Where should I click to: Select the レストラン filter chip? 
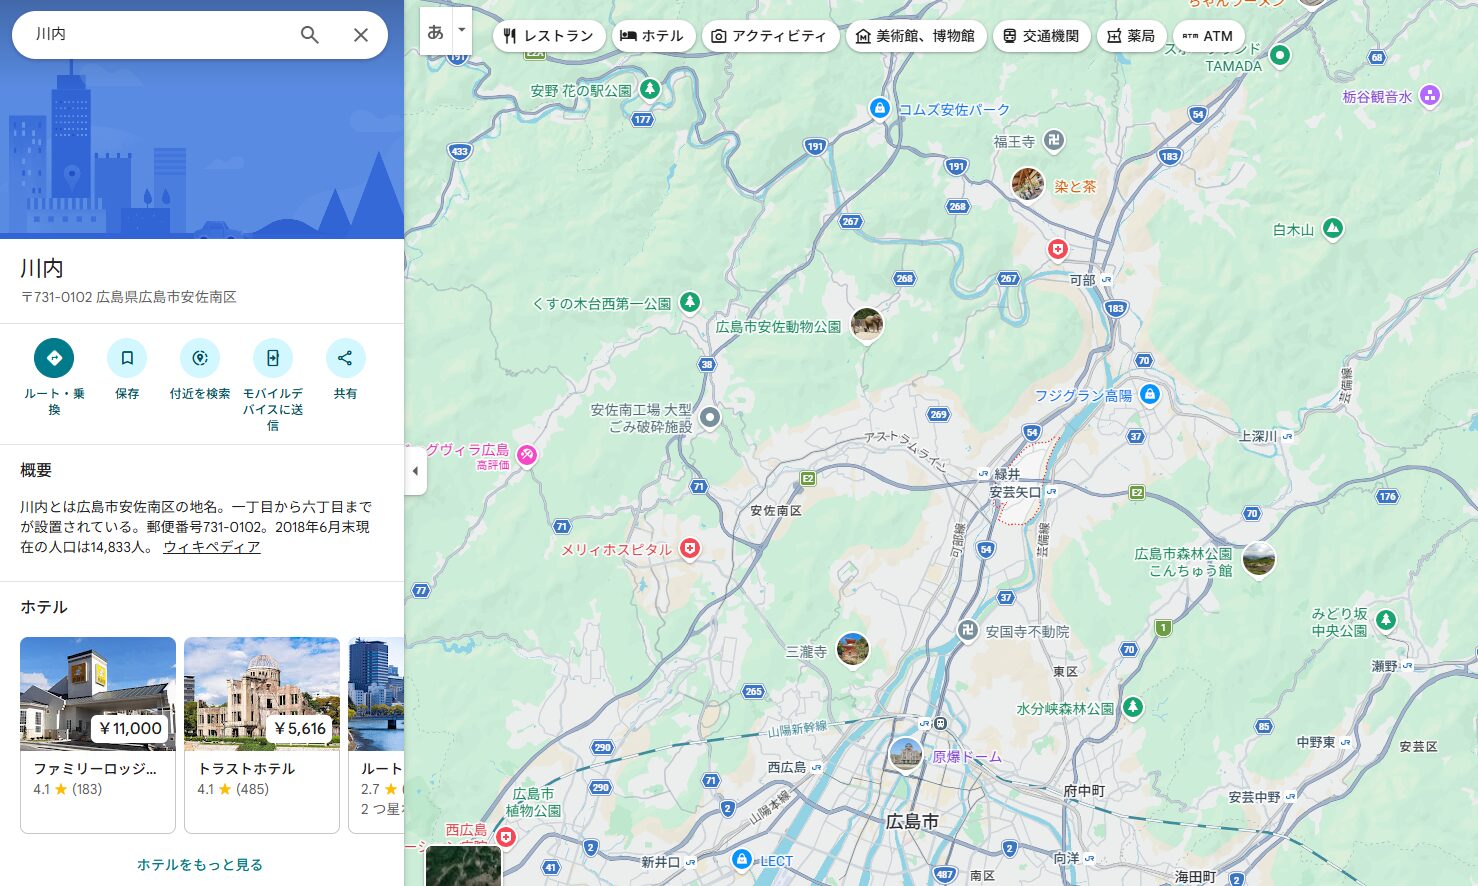point(549,36)
